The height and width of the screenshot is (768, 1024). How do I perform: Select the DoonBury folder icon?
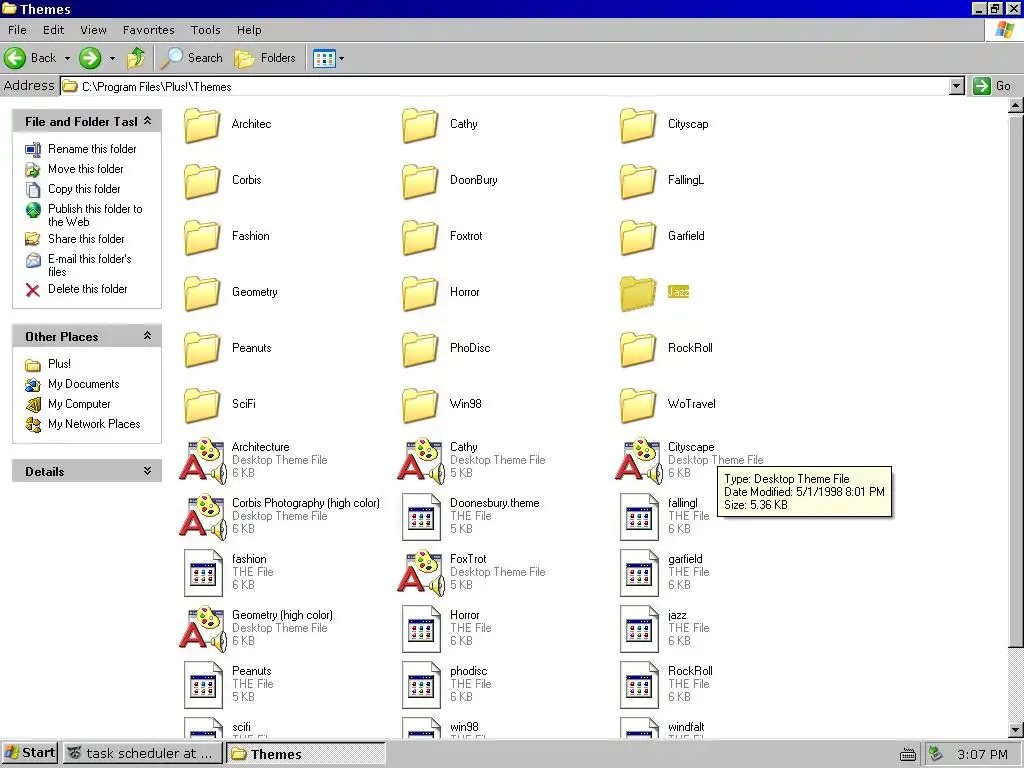(420, 181)
